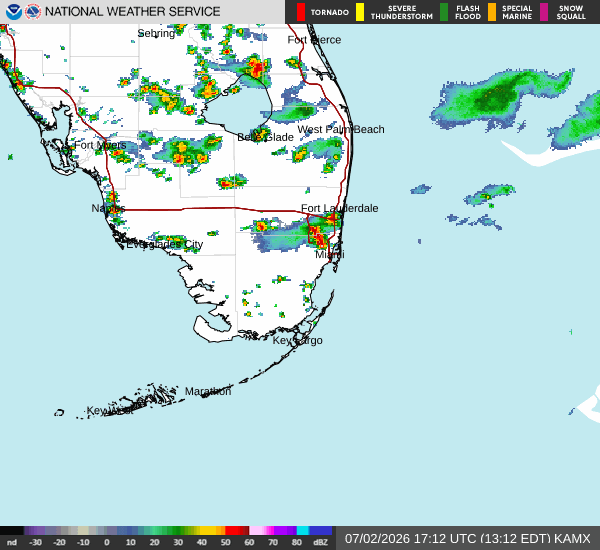Click the TORNADO legend label
This screenshot has width=600, height=550.
click(x=330, y=12)
